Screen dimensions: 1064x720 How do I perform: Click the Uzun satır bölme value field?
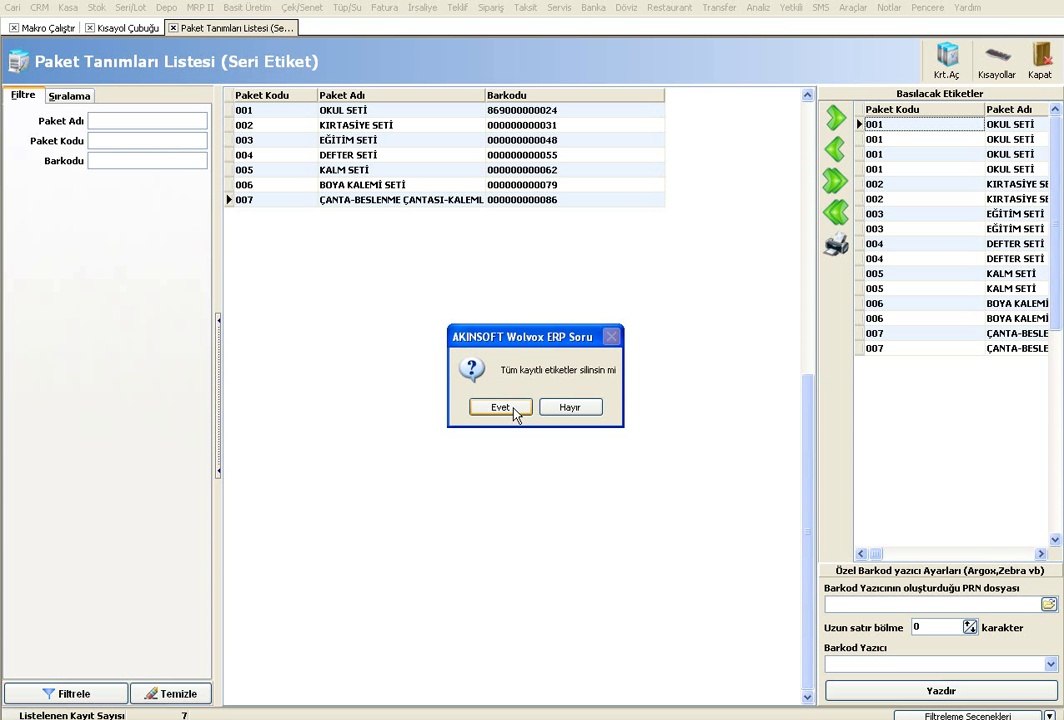tap(936, 627)
